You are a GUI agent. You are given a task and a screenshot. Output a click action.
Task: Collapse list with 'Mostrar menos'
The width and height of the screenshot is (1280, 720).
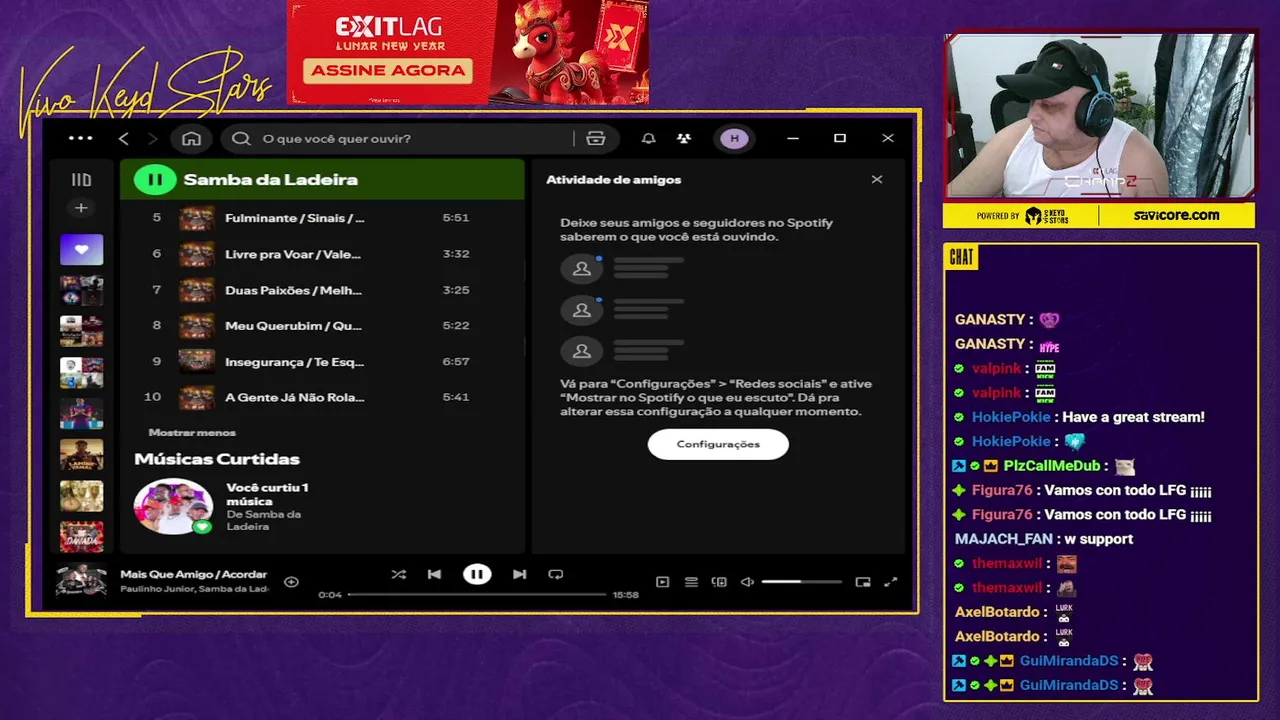tap(192, 433)
